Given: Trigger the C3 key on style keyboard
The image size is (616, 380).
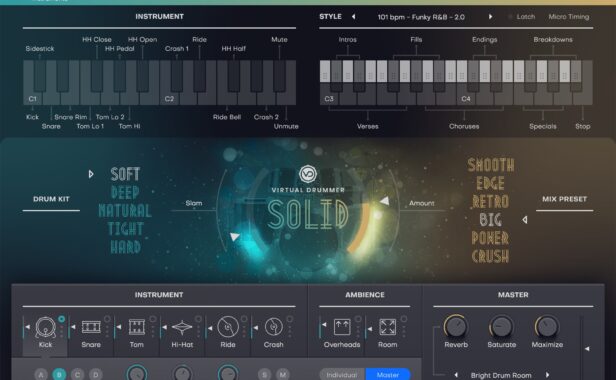Looking at the screenshot, I should tap(329, 98).
